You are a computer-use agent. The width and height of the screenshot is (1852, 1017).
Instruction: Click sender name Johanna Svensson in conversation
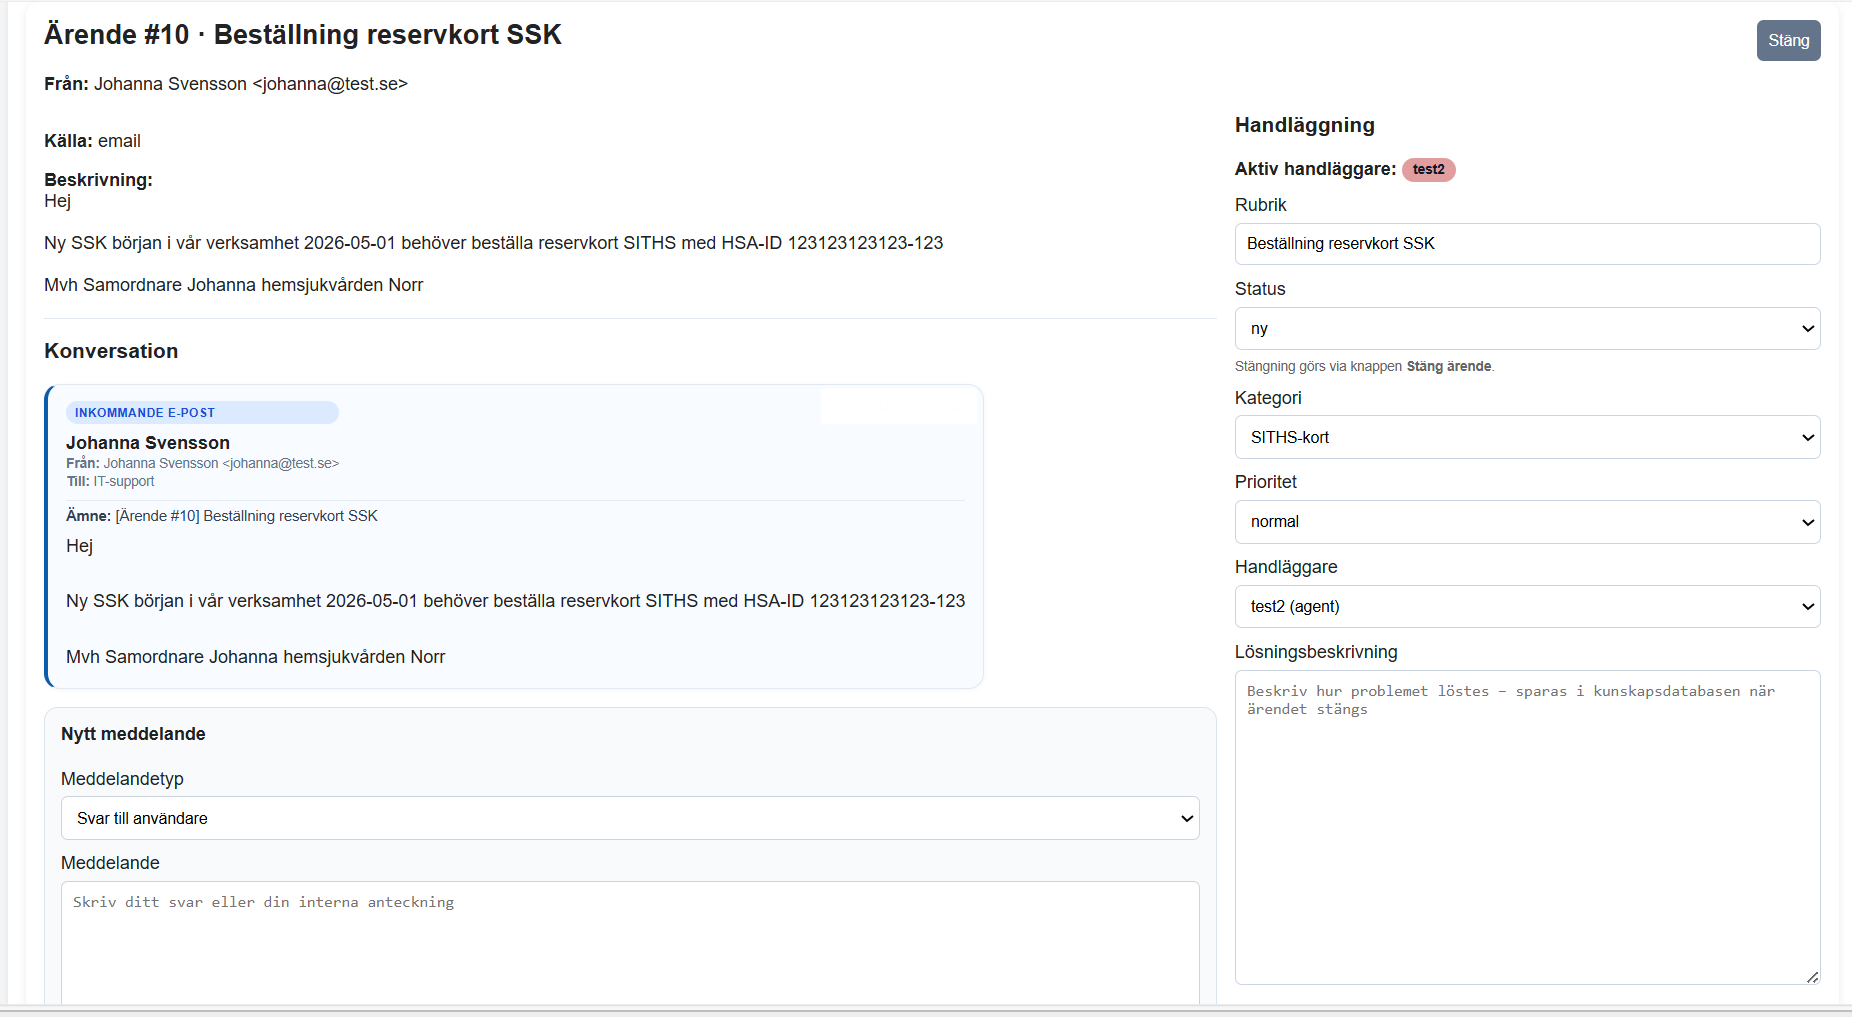tap(148, 443)
